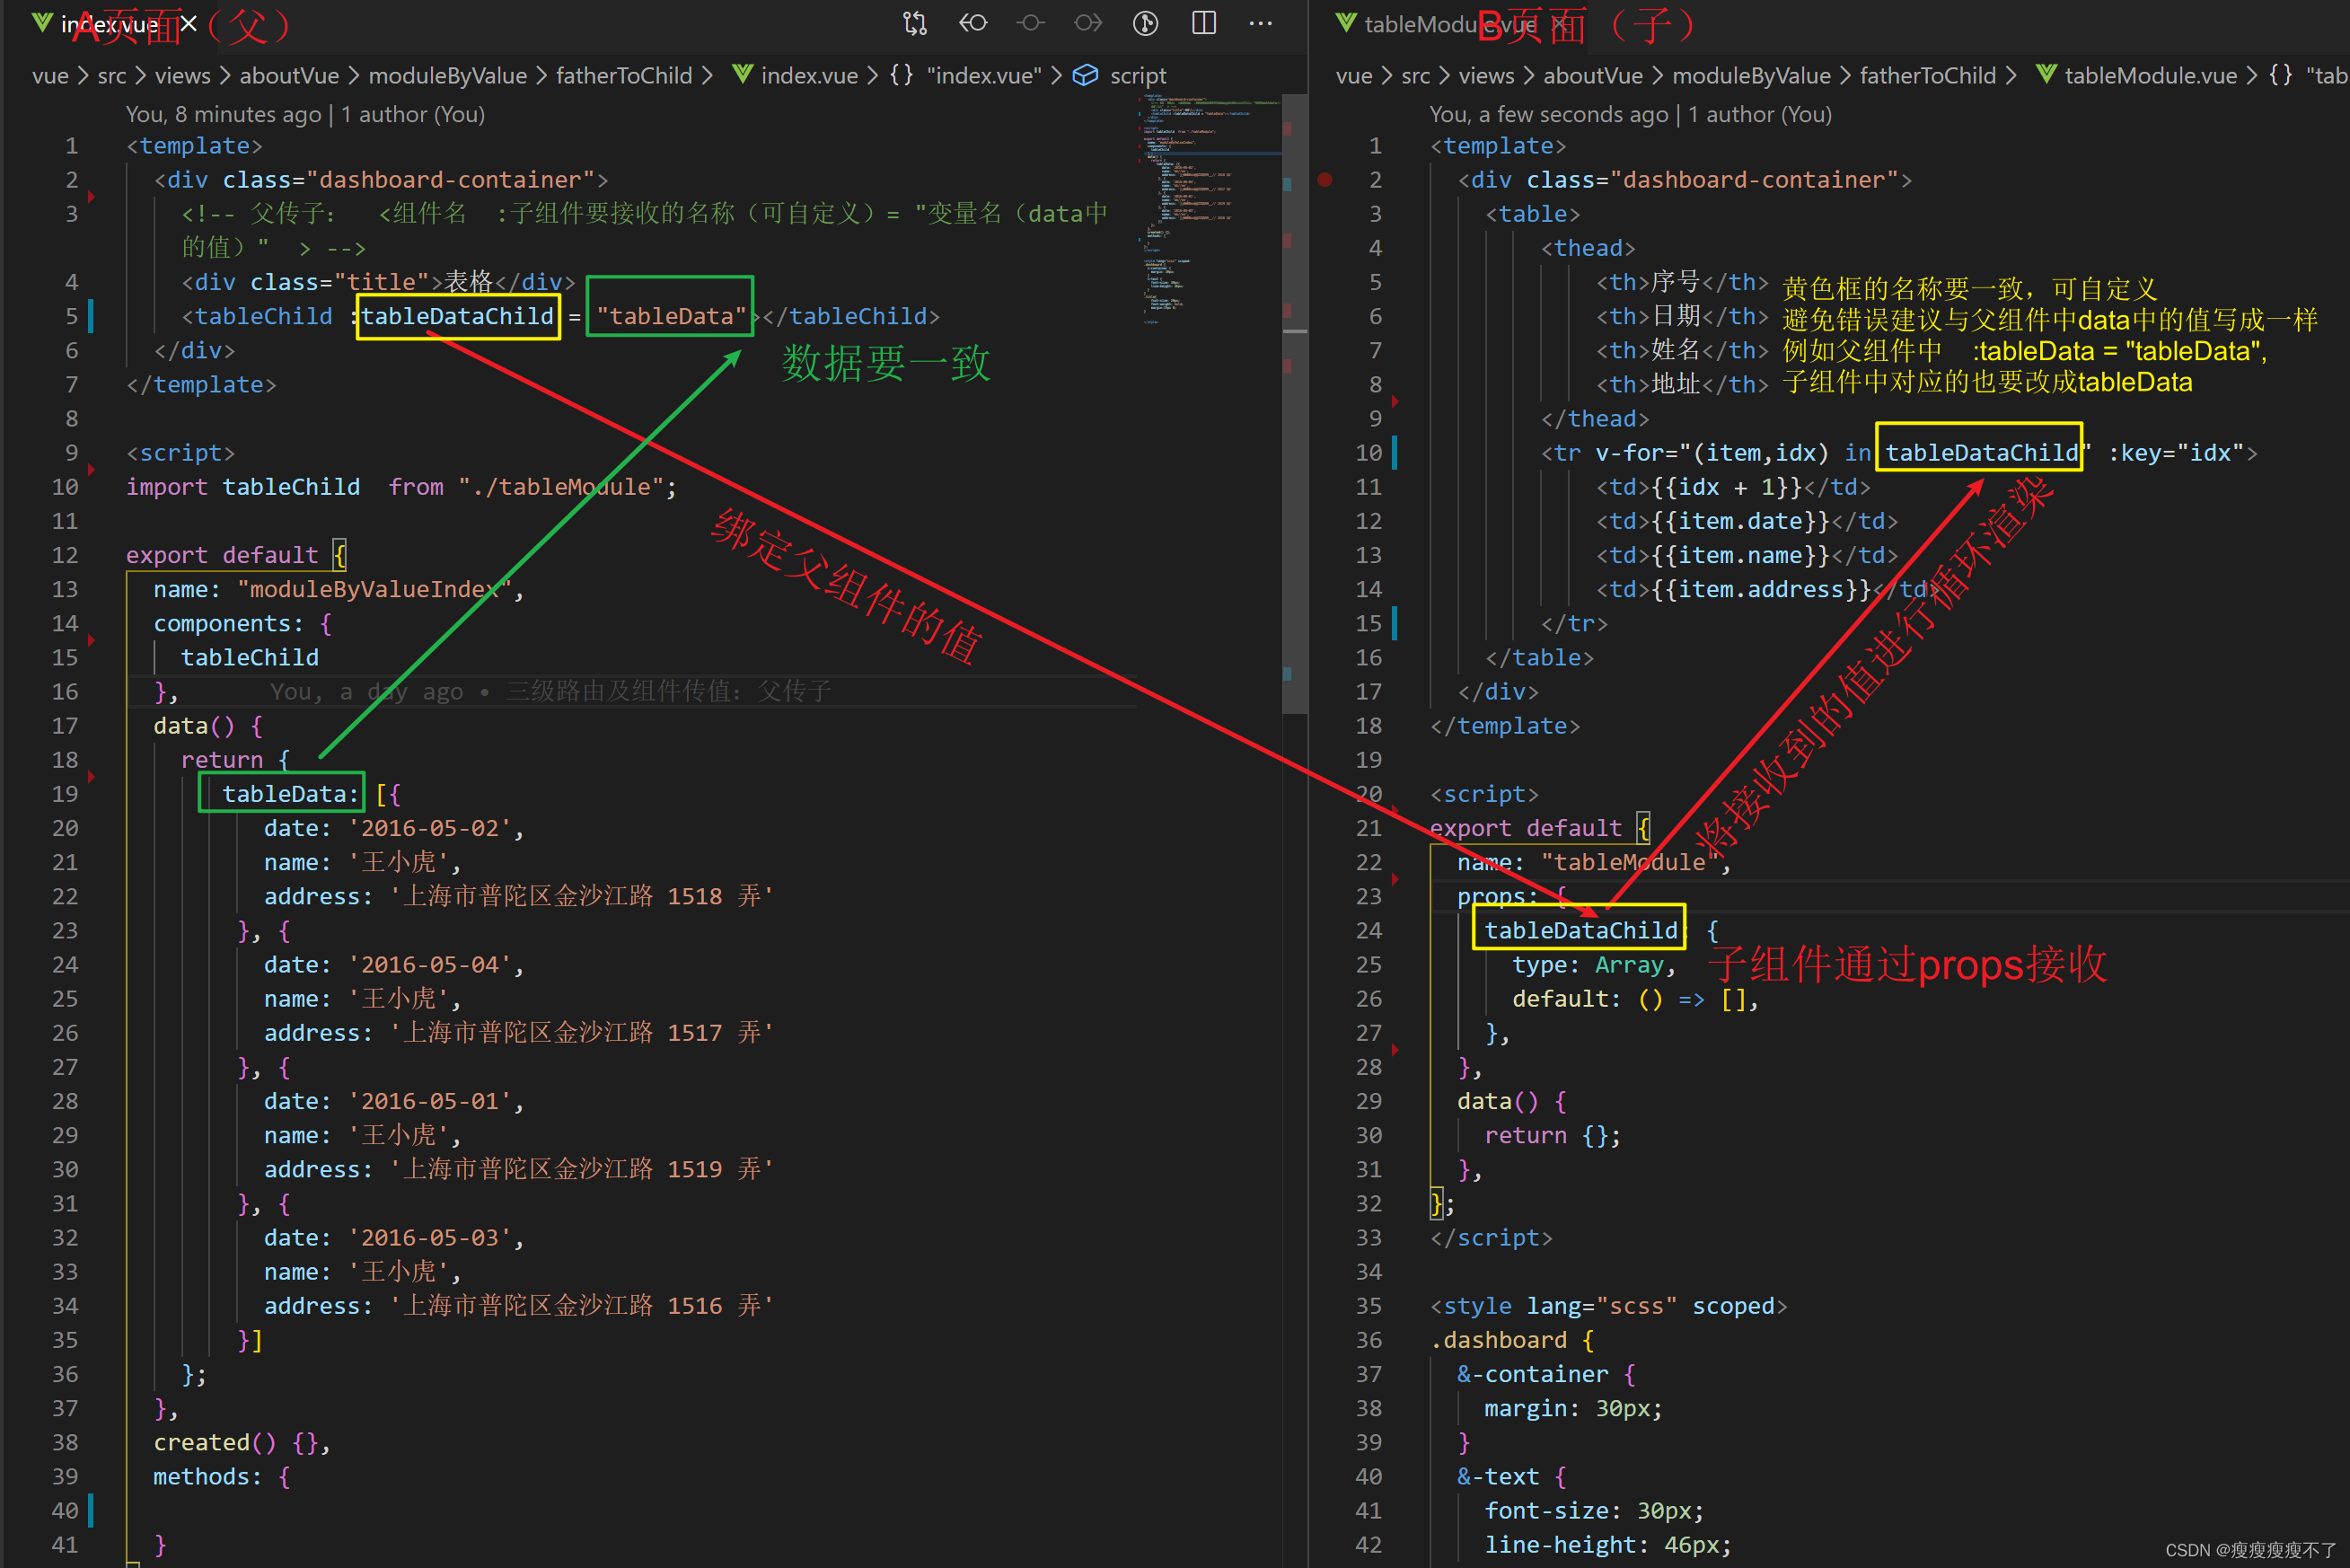Screen dimensions: 2350x1568
Task: Click the red deletion marker near left line 10
Action: (x=92, y=469)
